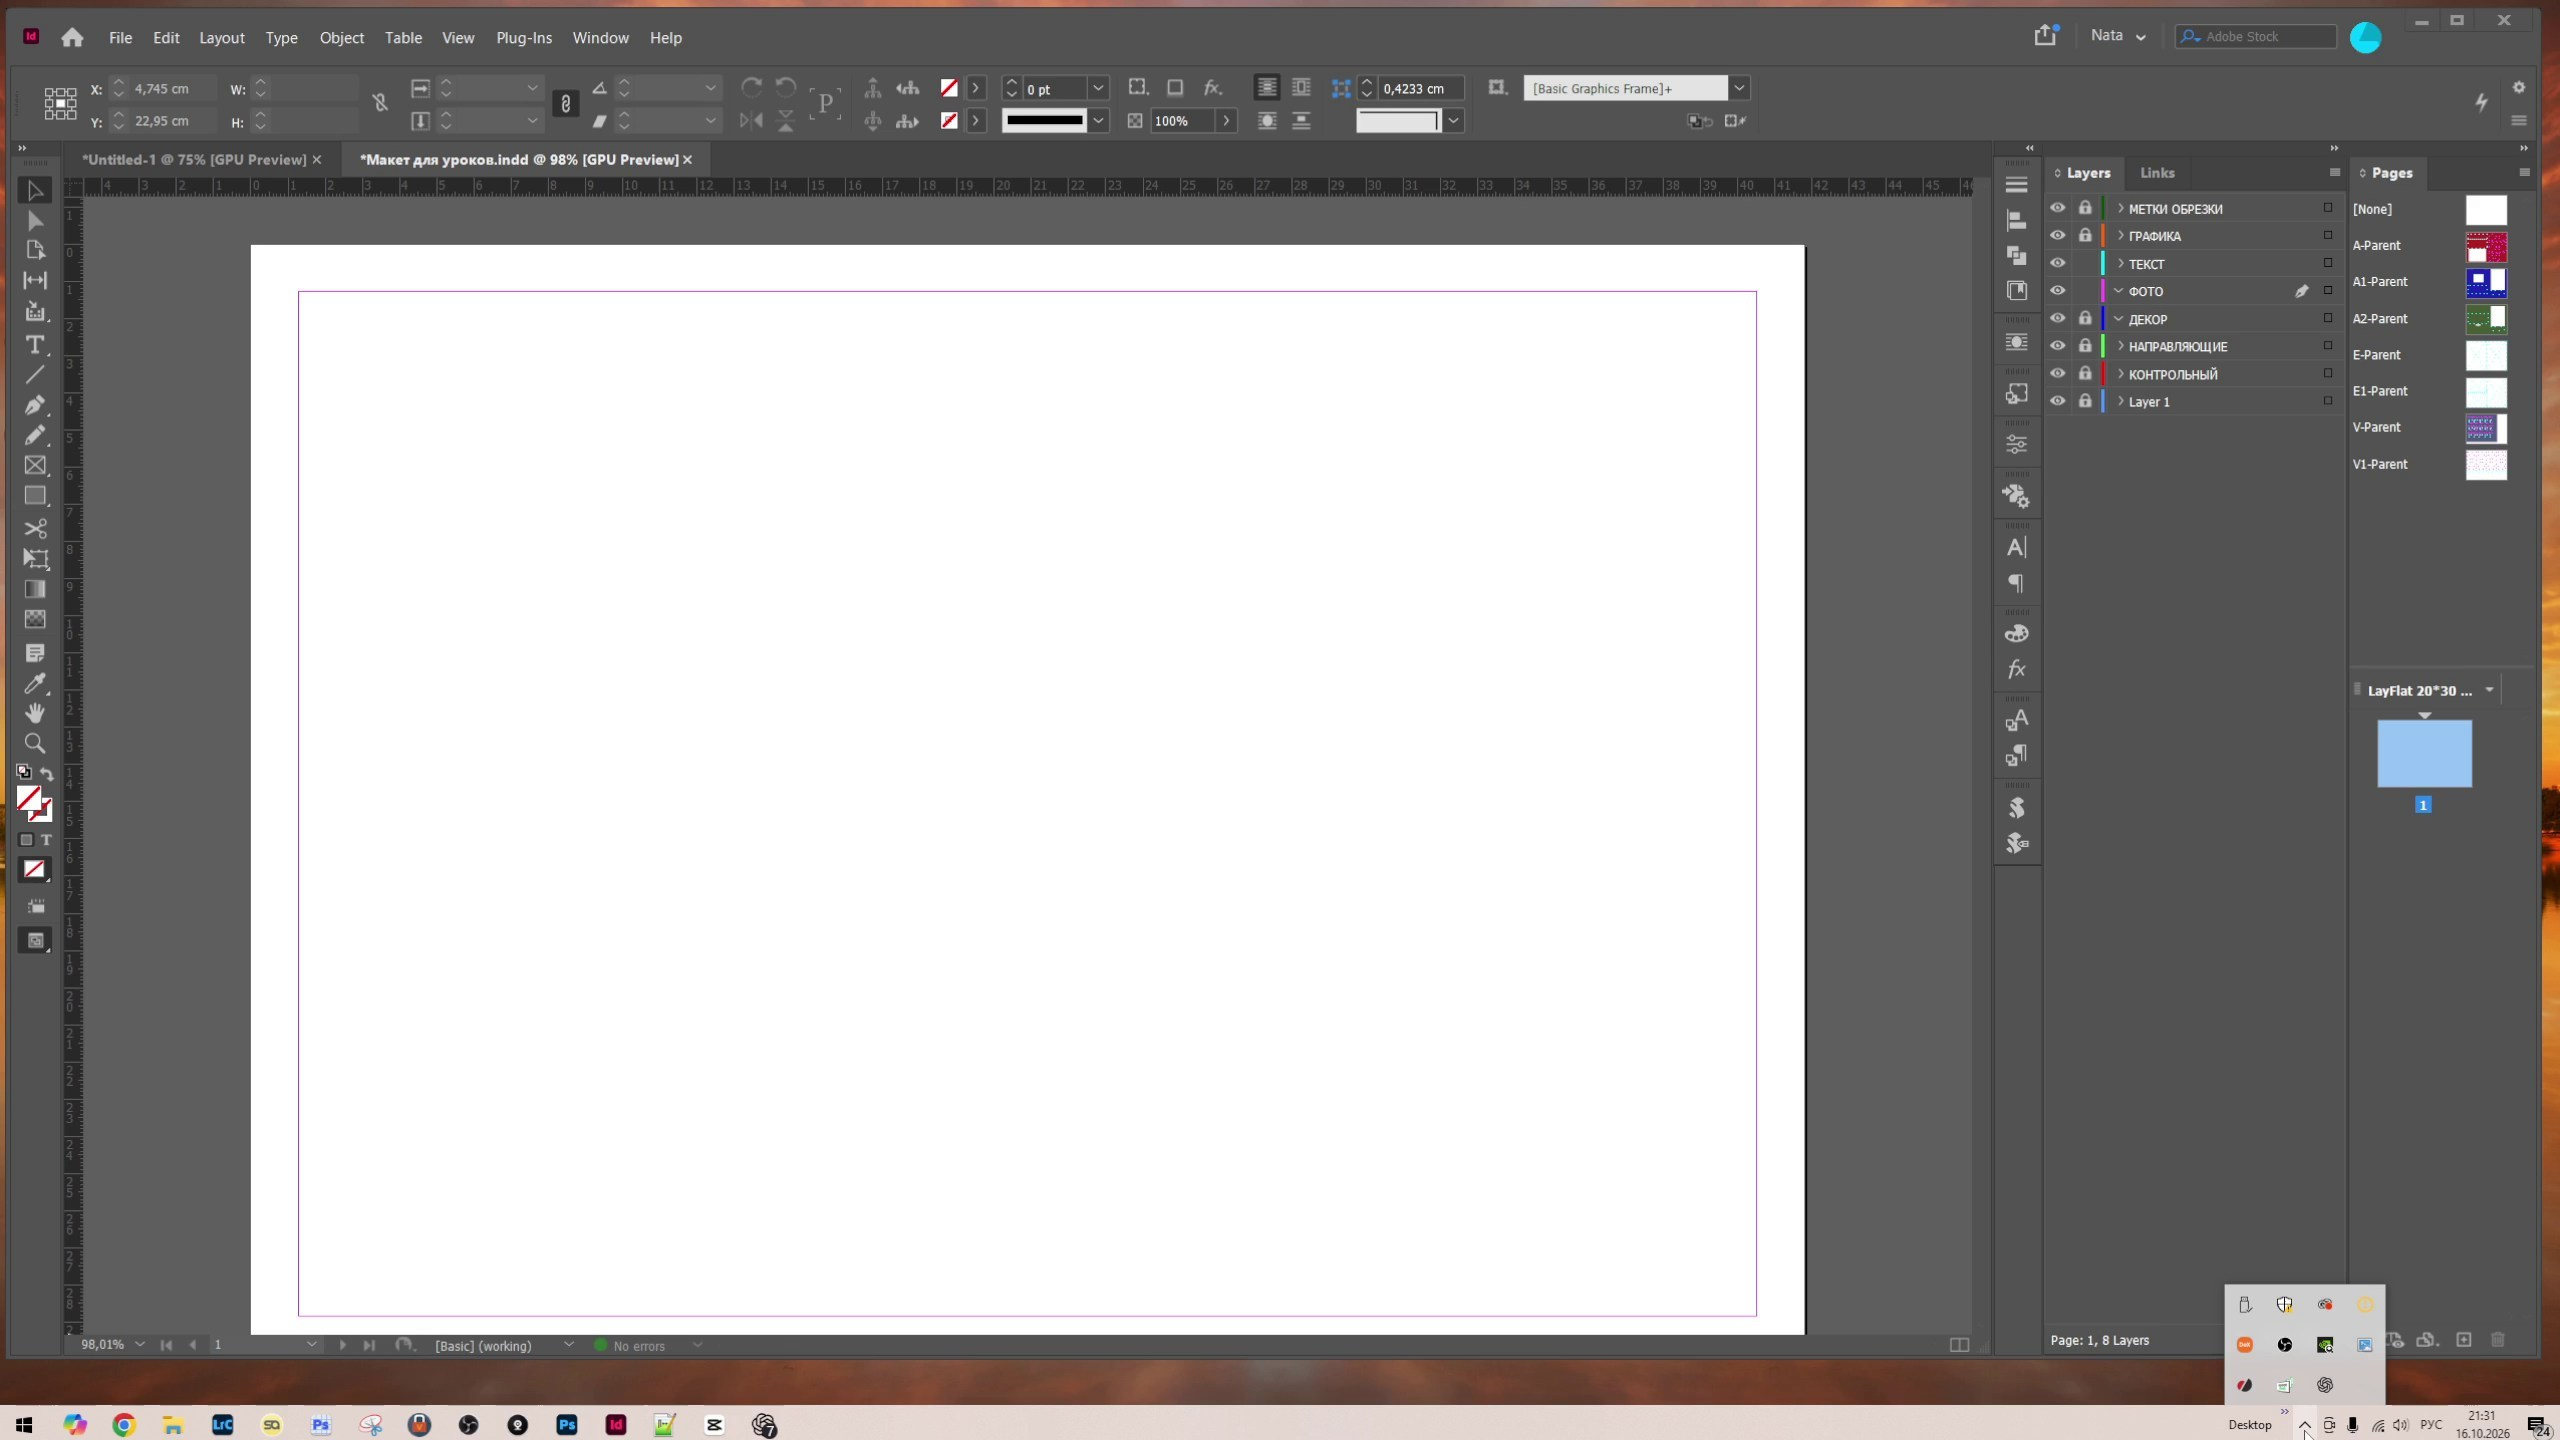Image resolution: width=2560 pixels, height=1440 pixels.
Task: Select the Selection tool arrow
Action: [35, 191]
